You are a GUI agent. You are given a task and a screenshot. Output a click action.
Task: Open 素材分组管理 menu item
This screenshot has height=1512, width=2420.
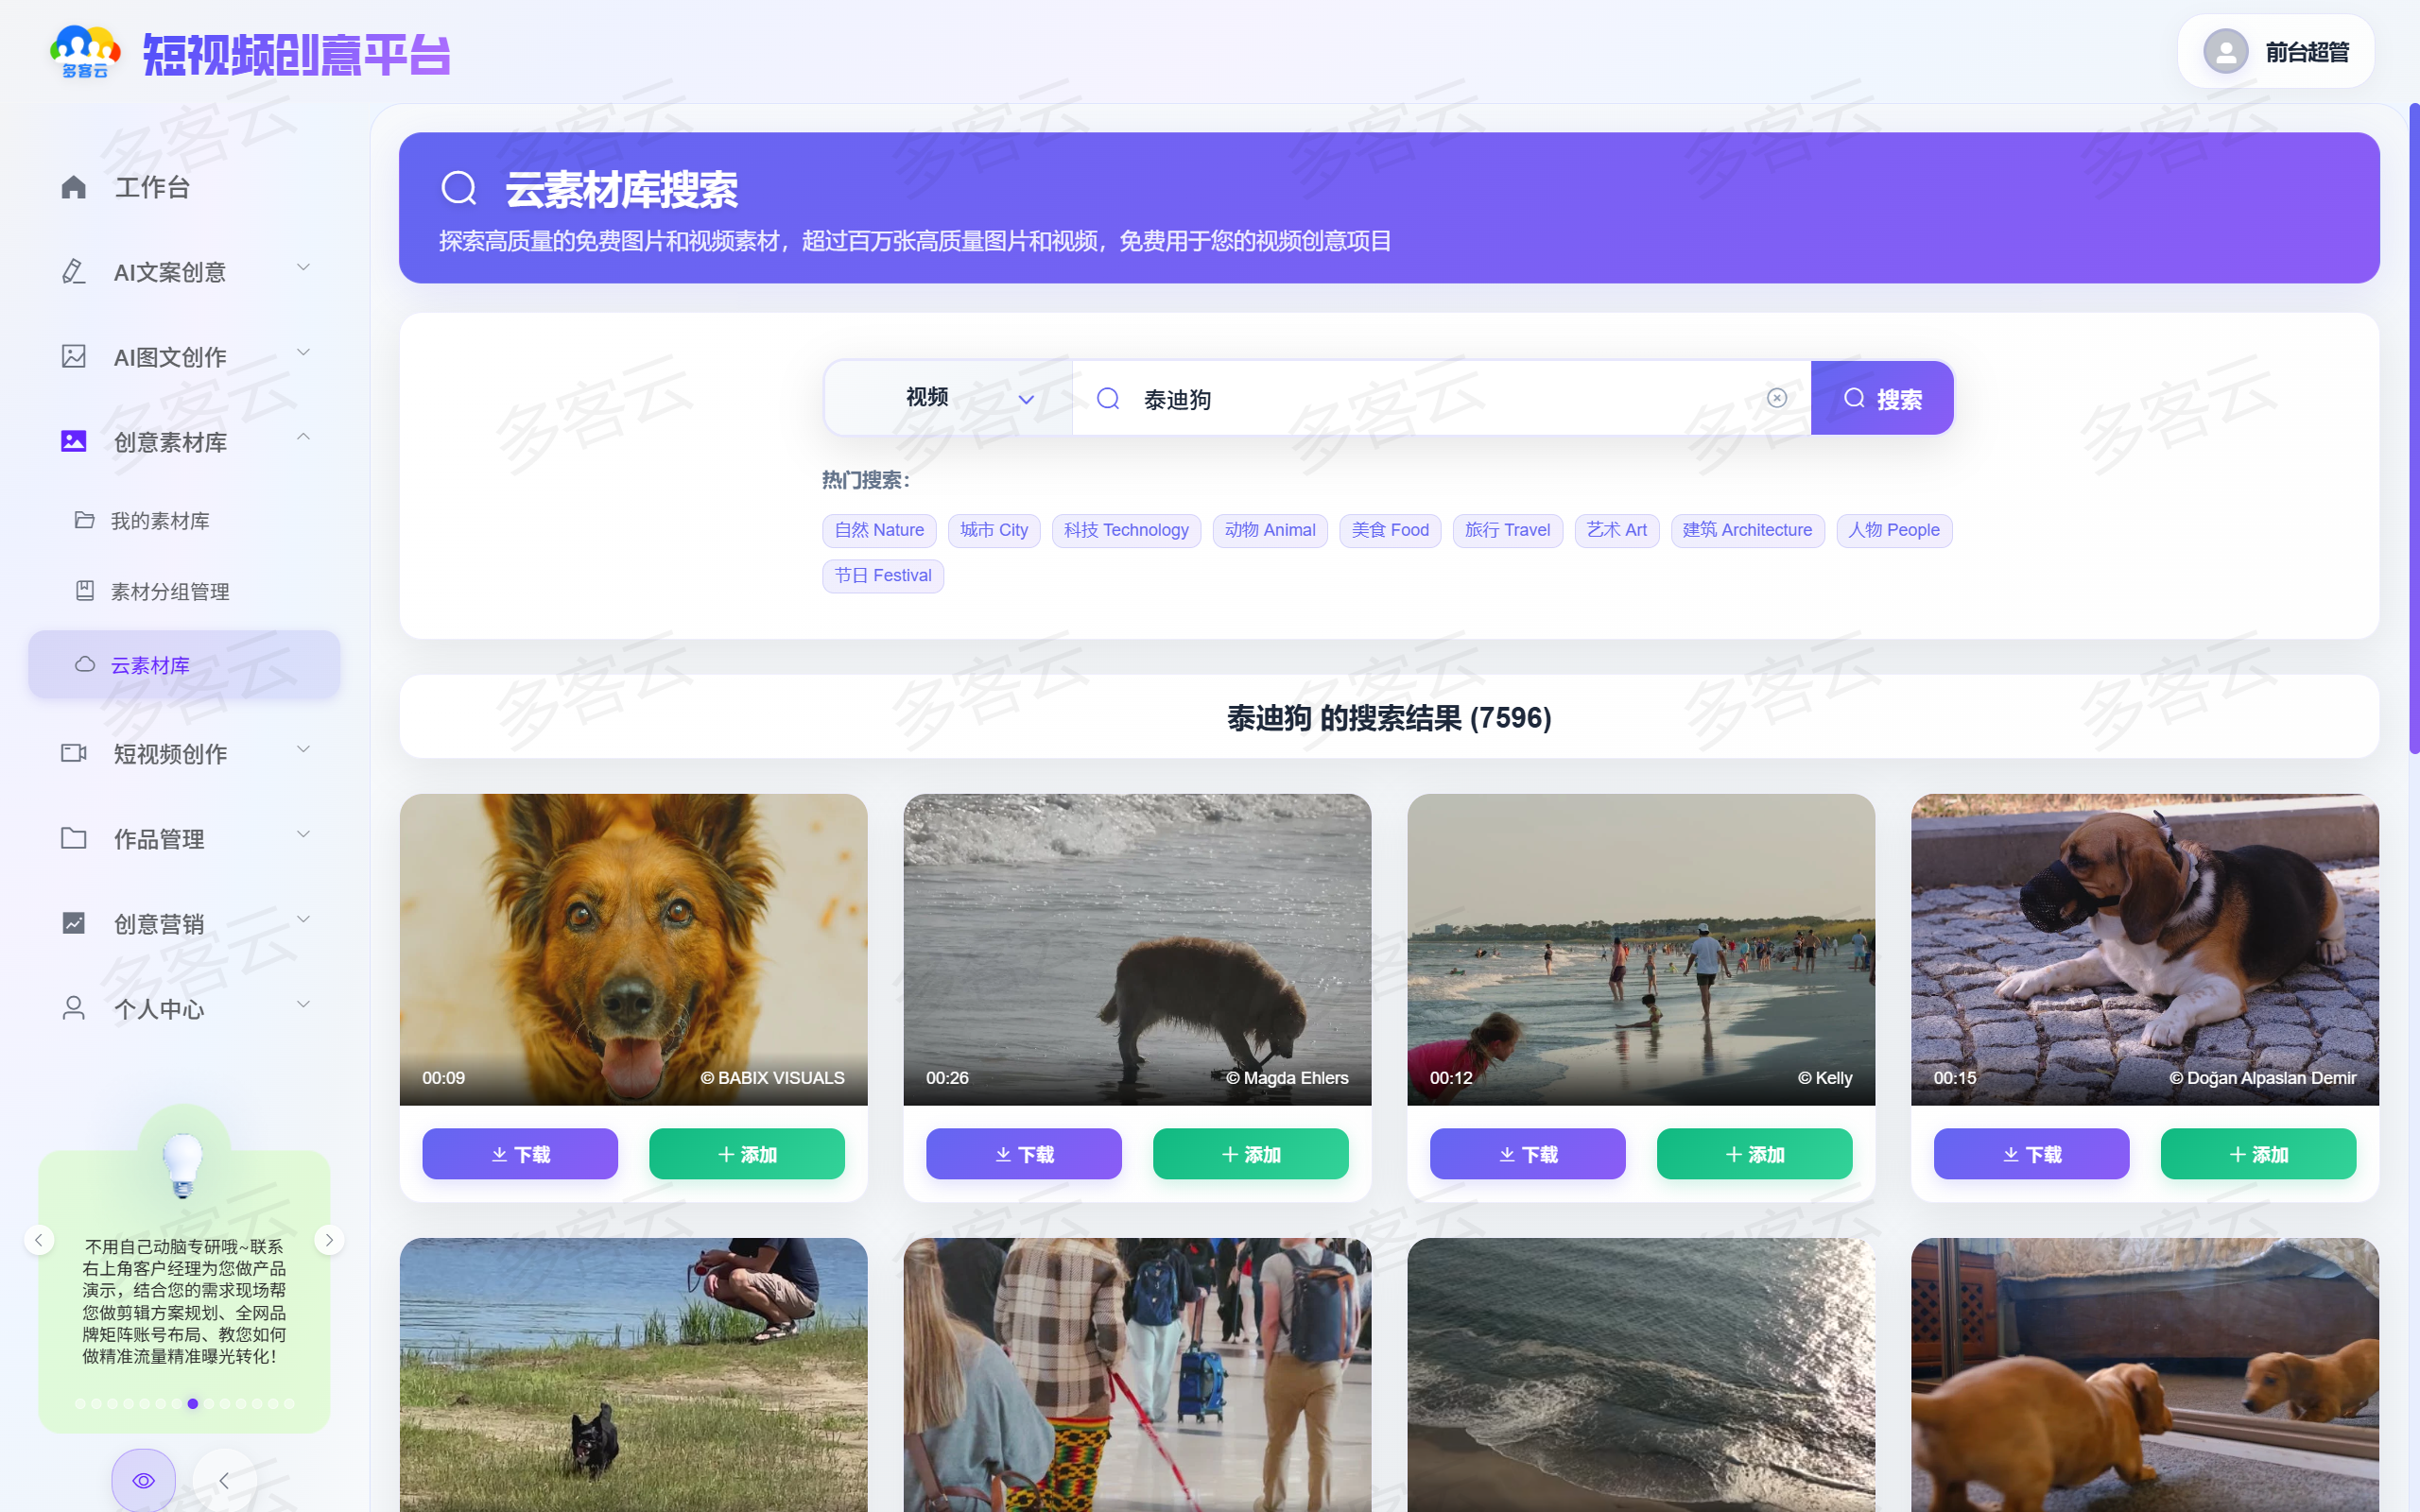[x=170, y=591]
